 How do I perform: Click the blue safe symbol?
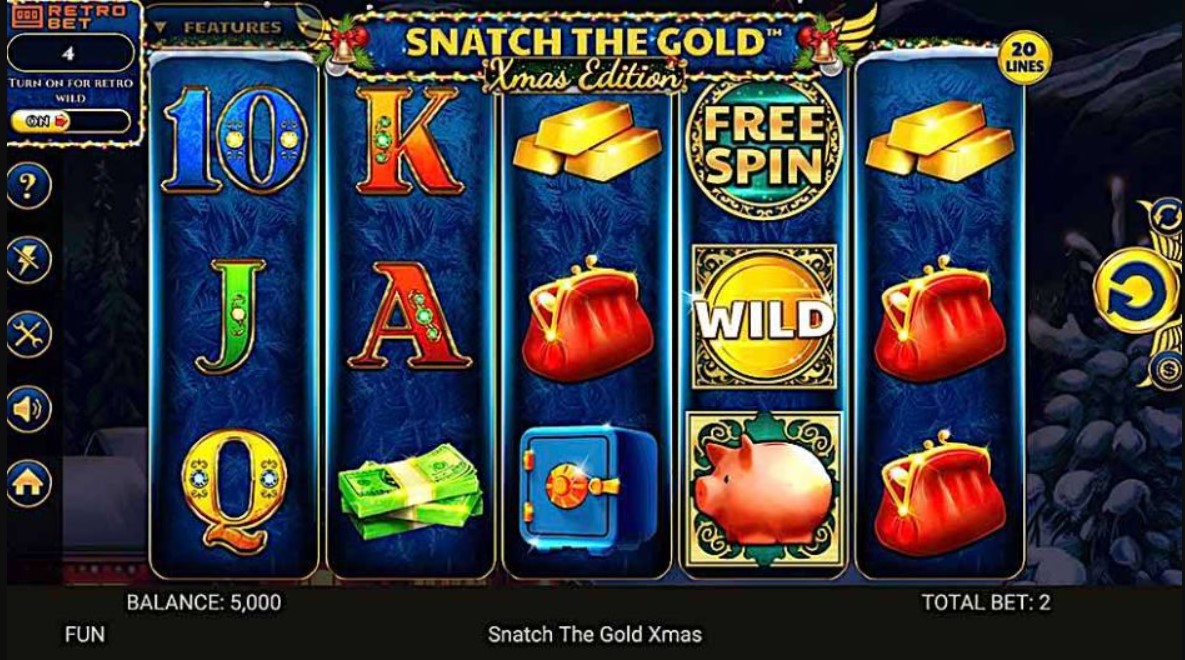click(x=586, y=485)
